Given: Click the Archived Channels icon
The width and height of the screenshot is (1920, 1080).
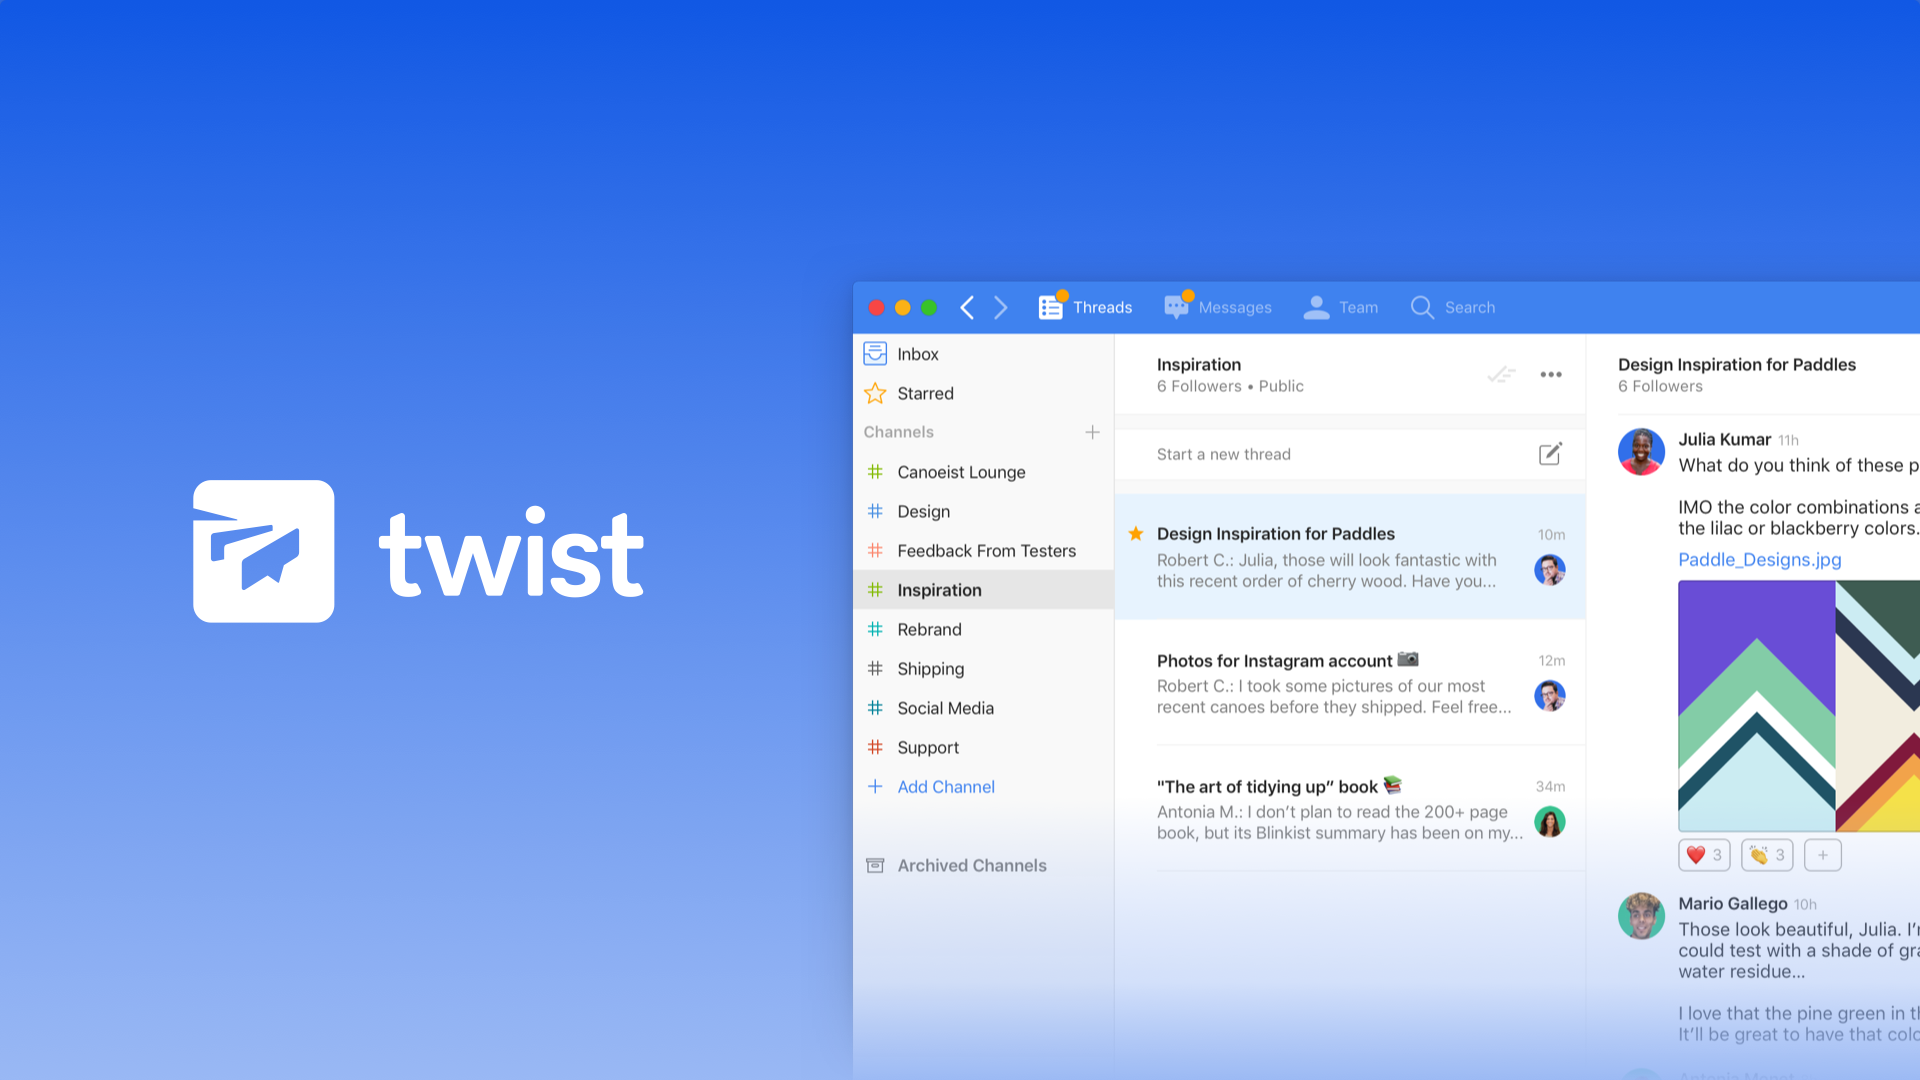Looking at the screenshot, I should tap(876, 864).
